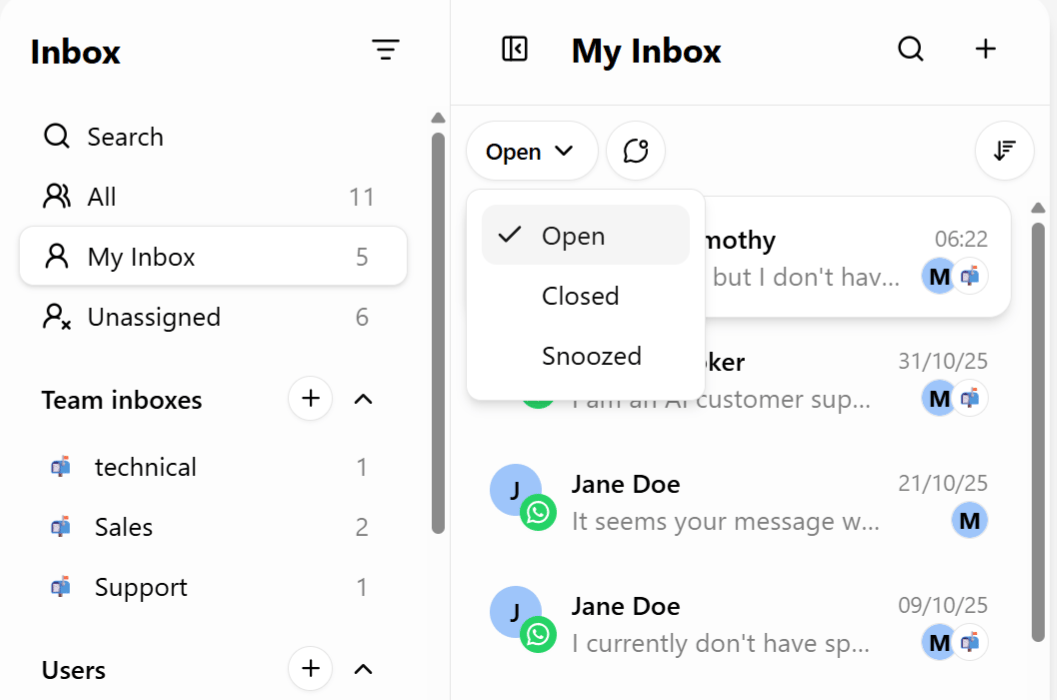The width and height of the screenshot is (1057, 700).
Task: Click WhatsApp badge on 09/10/25 Jane Doe
Action: coord(538,635)
